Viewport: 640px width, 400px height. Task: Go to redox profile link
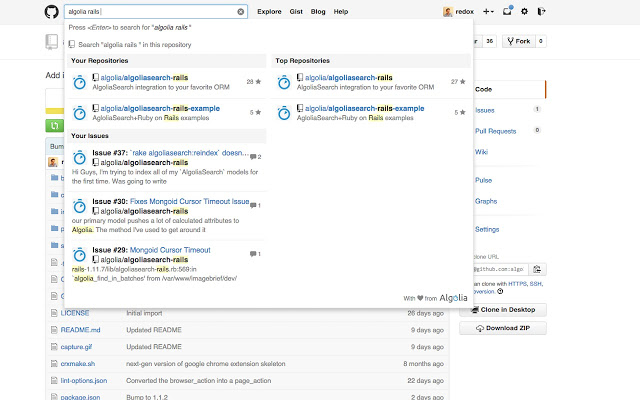coord(464,12)
